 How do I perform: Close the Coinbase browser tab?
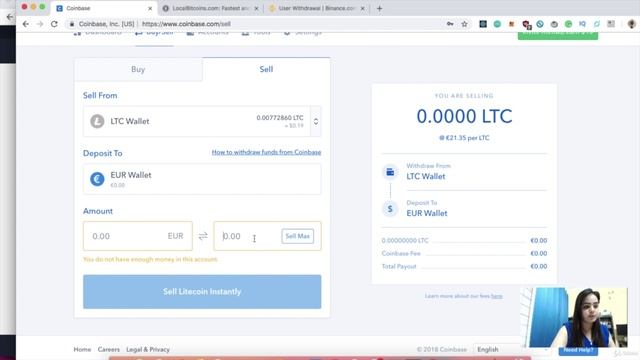[150, 8]
